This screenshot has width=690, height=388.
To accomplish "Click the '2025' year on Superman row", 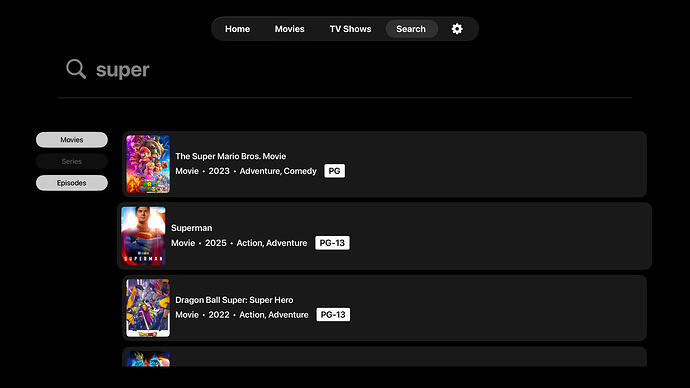I will tap(216, 243).
